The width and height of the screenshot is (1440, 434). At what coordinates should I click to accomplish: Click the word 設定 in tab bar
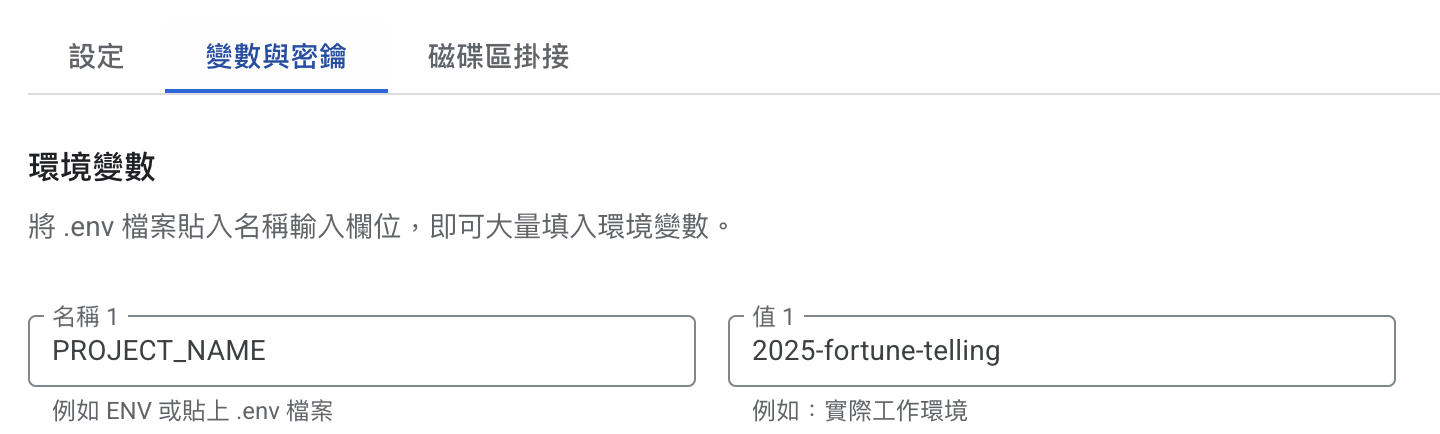(x=96, y=57)
